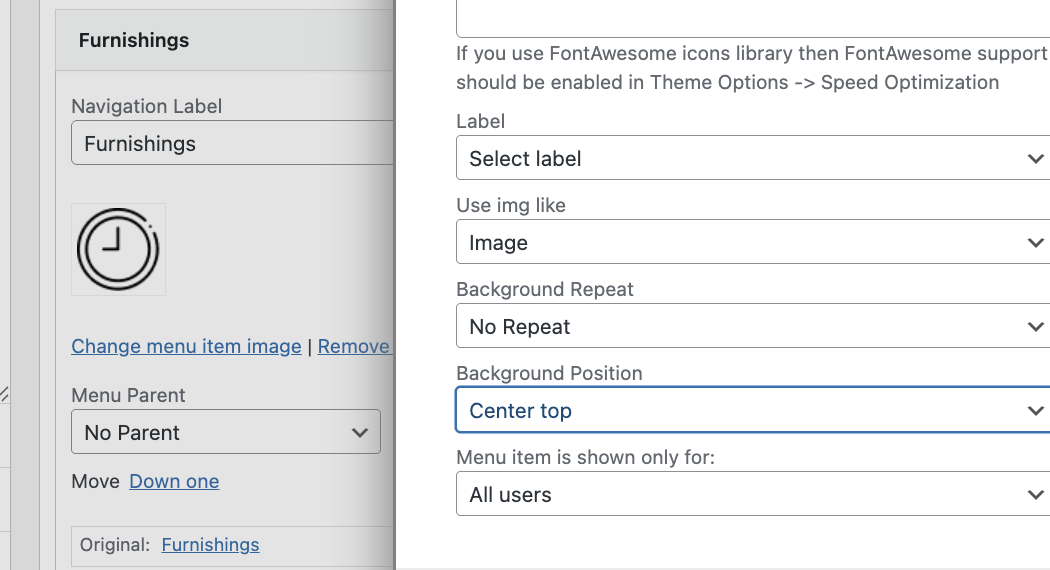Click the resize grip at the left edge

[x=4, y=395]
